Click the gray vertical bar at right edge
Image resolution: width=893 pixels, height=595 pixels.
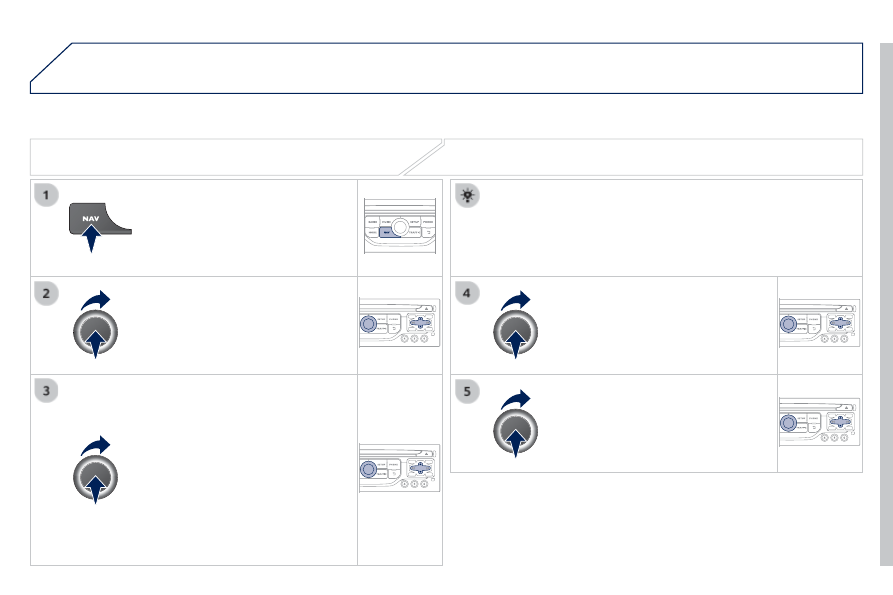pos(886,304)
